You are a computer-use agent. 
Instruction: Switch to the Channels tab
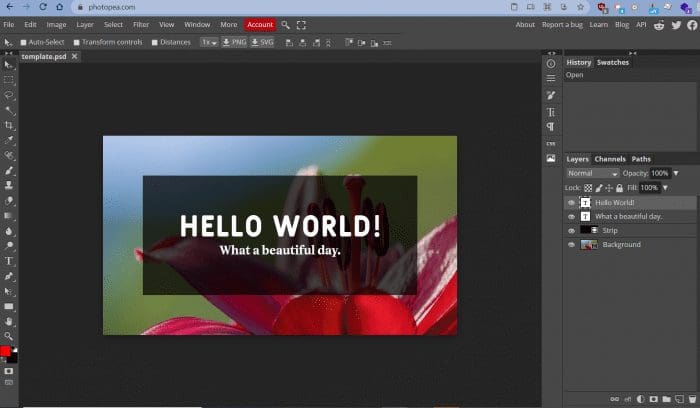coord(610,159)
